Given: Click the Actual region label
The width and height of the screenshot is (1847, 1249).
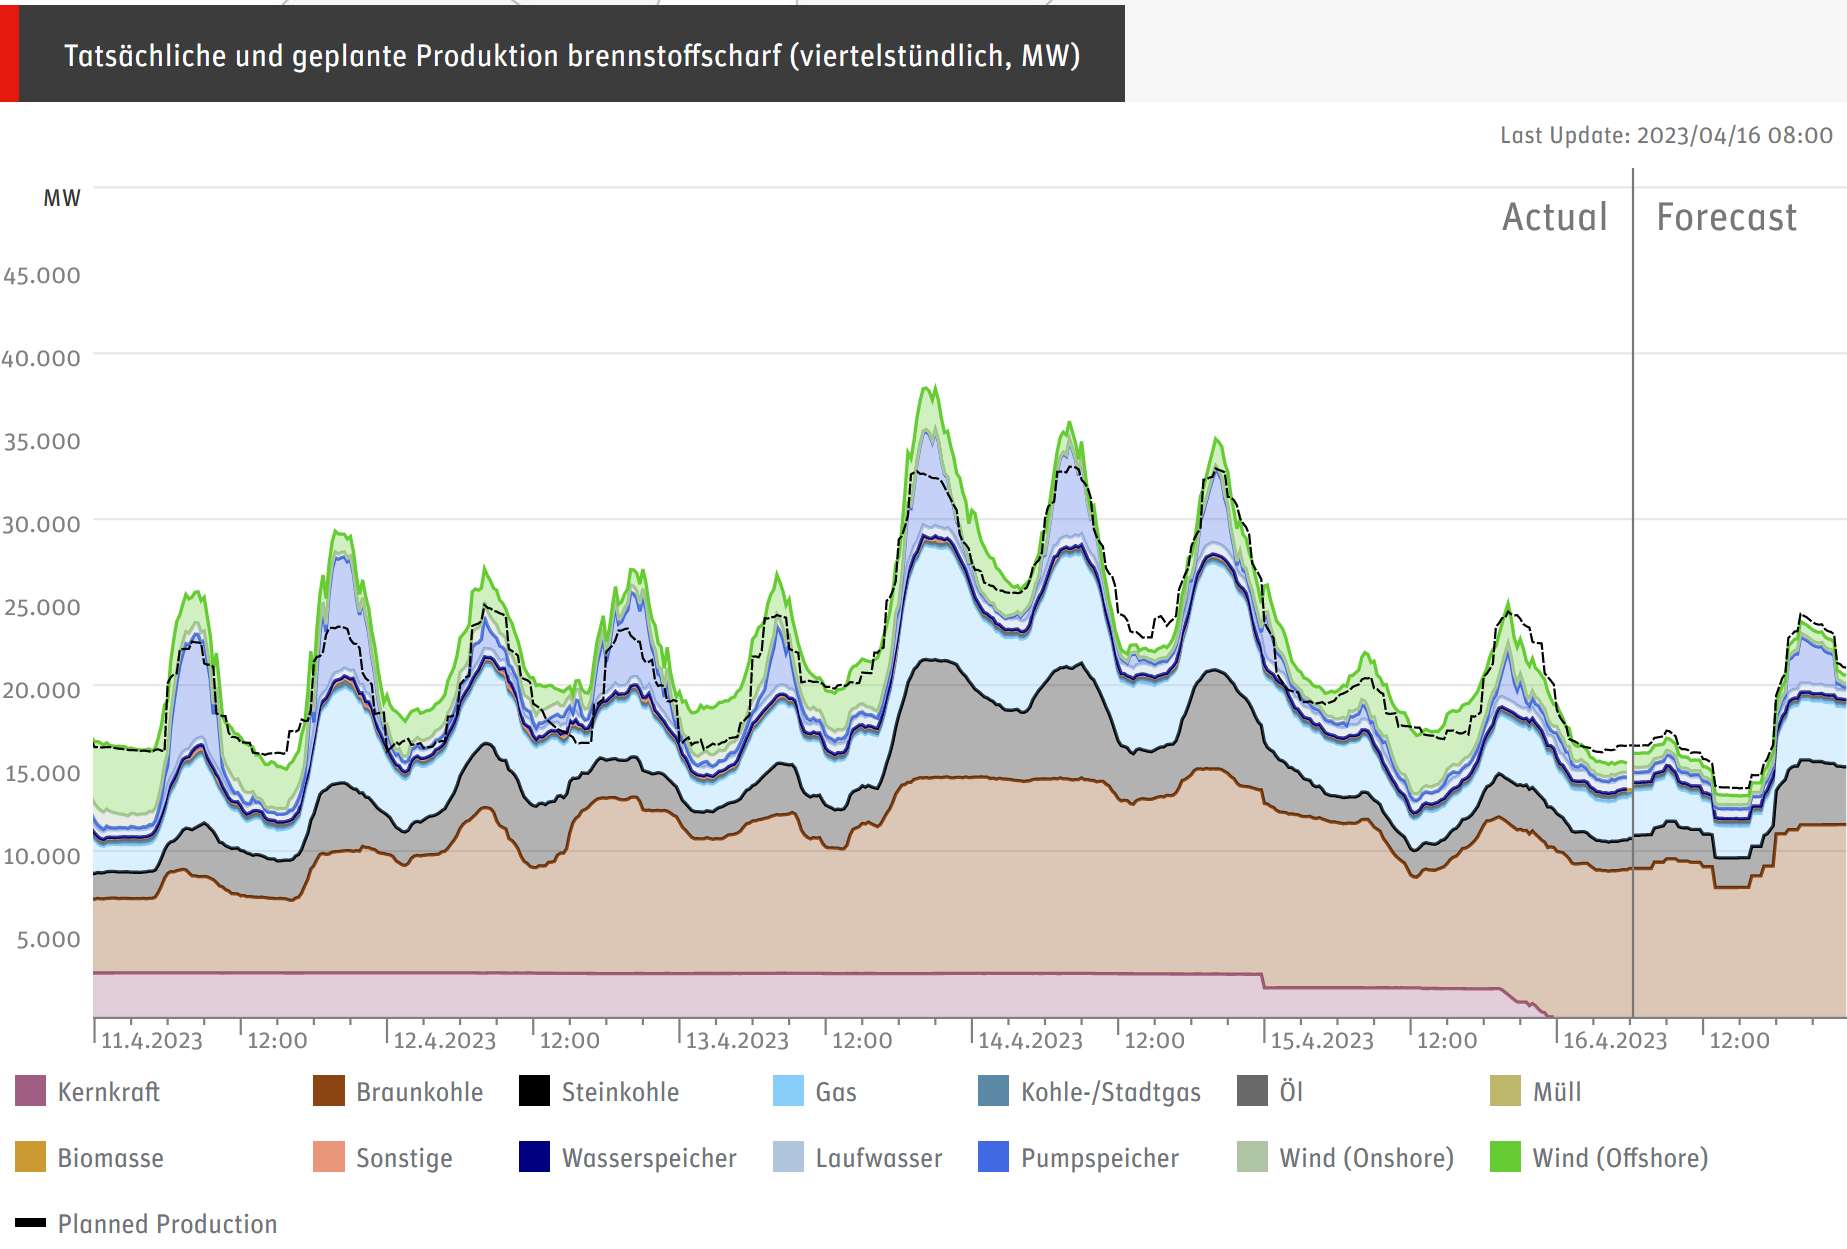Looking at the screenshot, I should [1555, 217].
